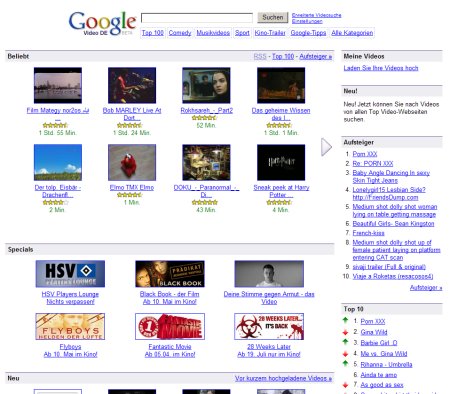Image resolution: width=450 pixels, height=394 pixels.
Task: Click the Suchen search button
Action: pos(273,17)
